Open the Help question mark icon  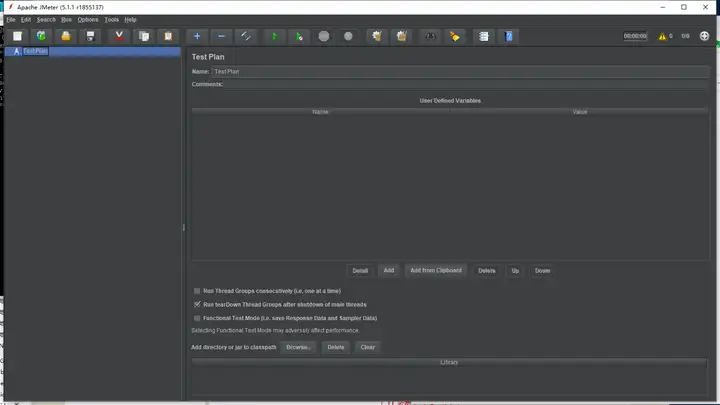coord(508,36)
